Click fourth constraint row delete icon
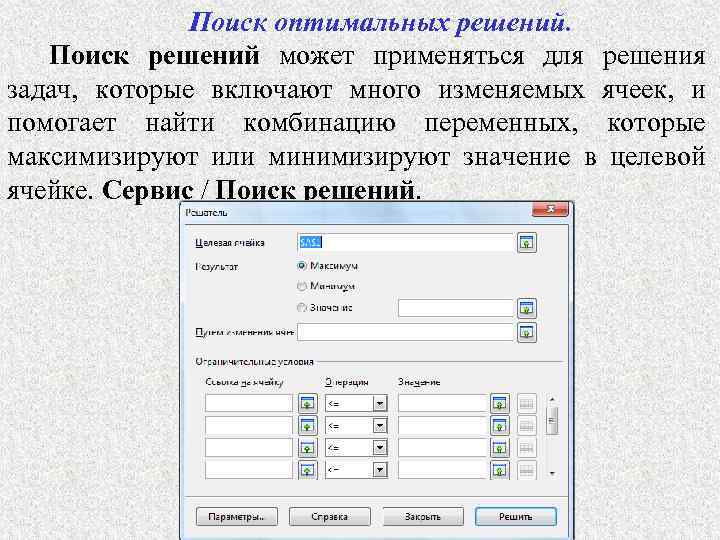Image resolution: width=720 pixels, height=540 pixels. (527, 470)
